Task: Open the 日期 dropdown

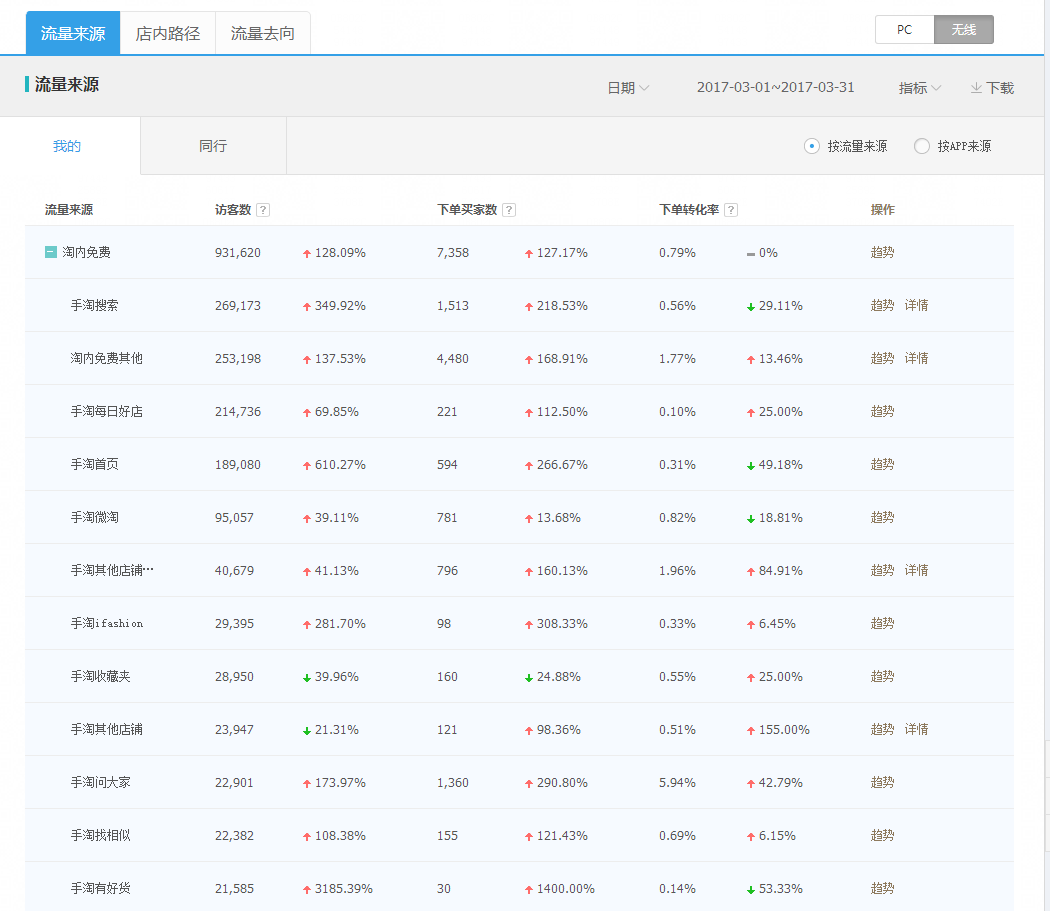Action: [x=628, y=88]
